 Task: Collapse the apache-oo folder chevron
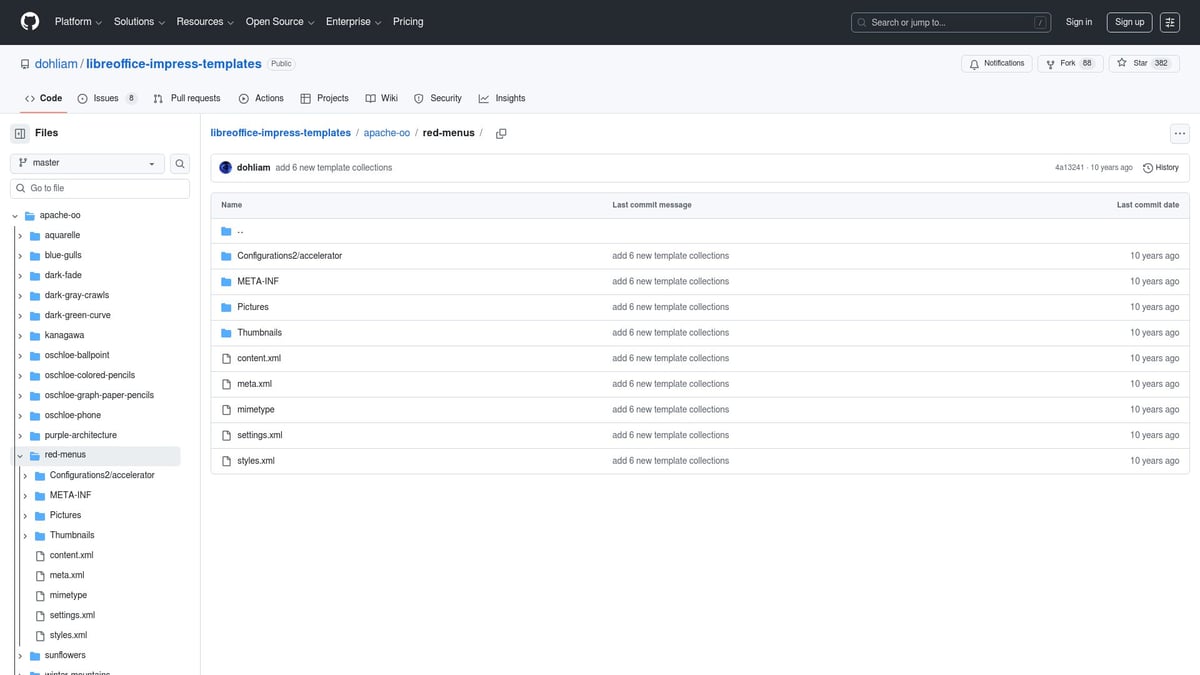pos(15,215)
